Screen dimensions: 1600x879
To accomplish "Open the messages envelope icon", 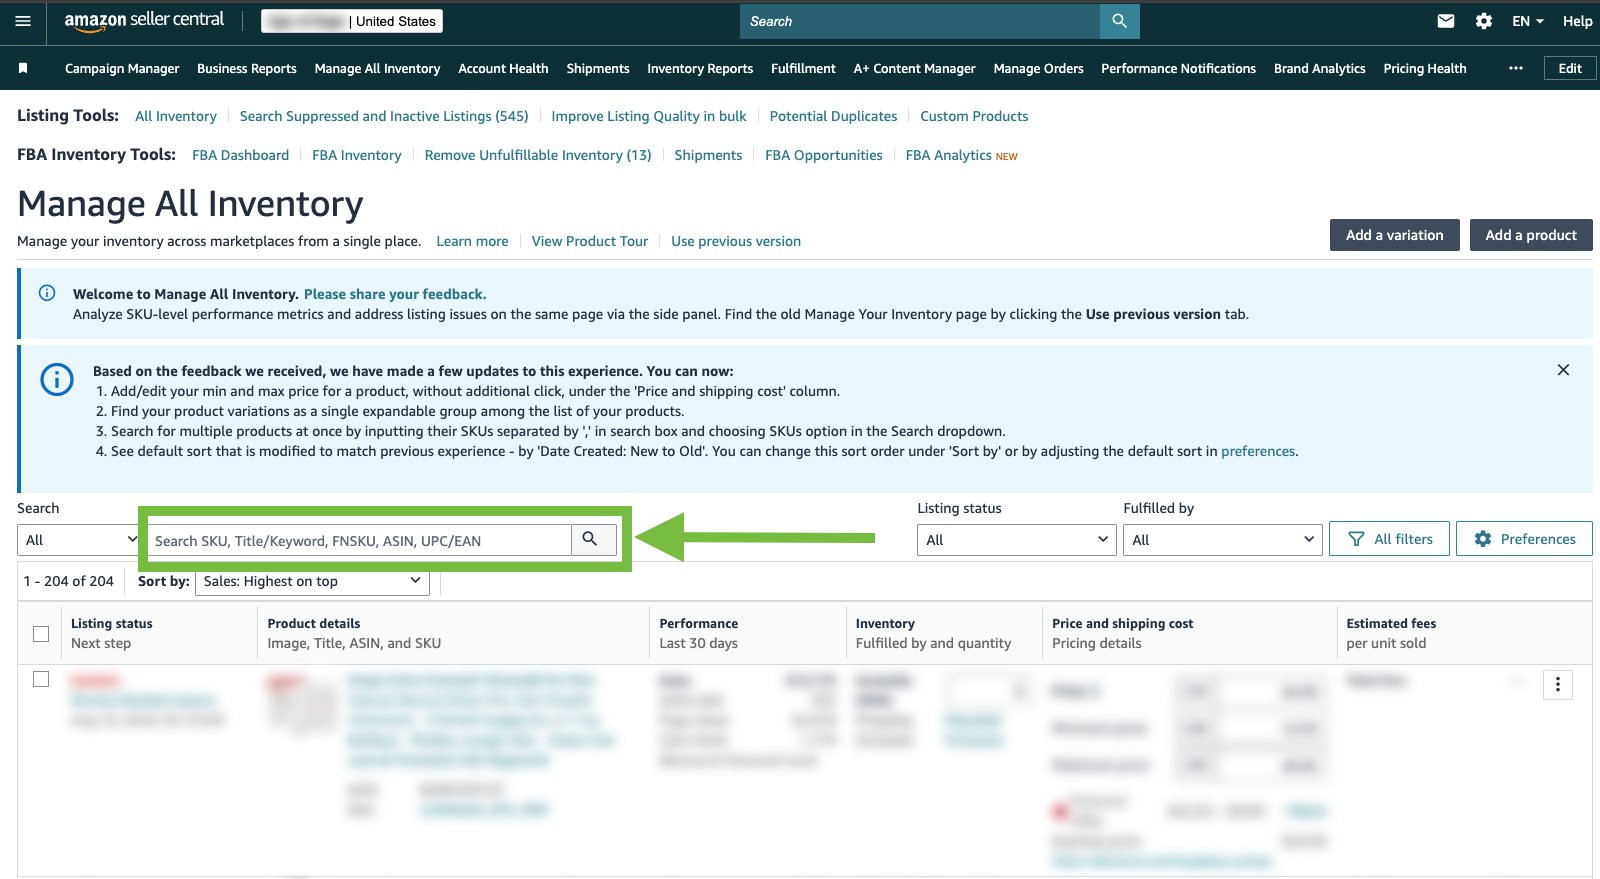I will 1446,21.
